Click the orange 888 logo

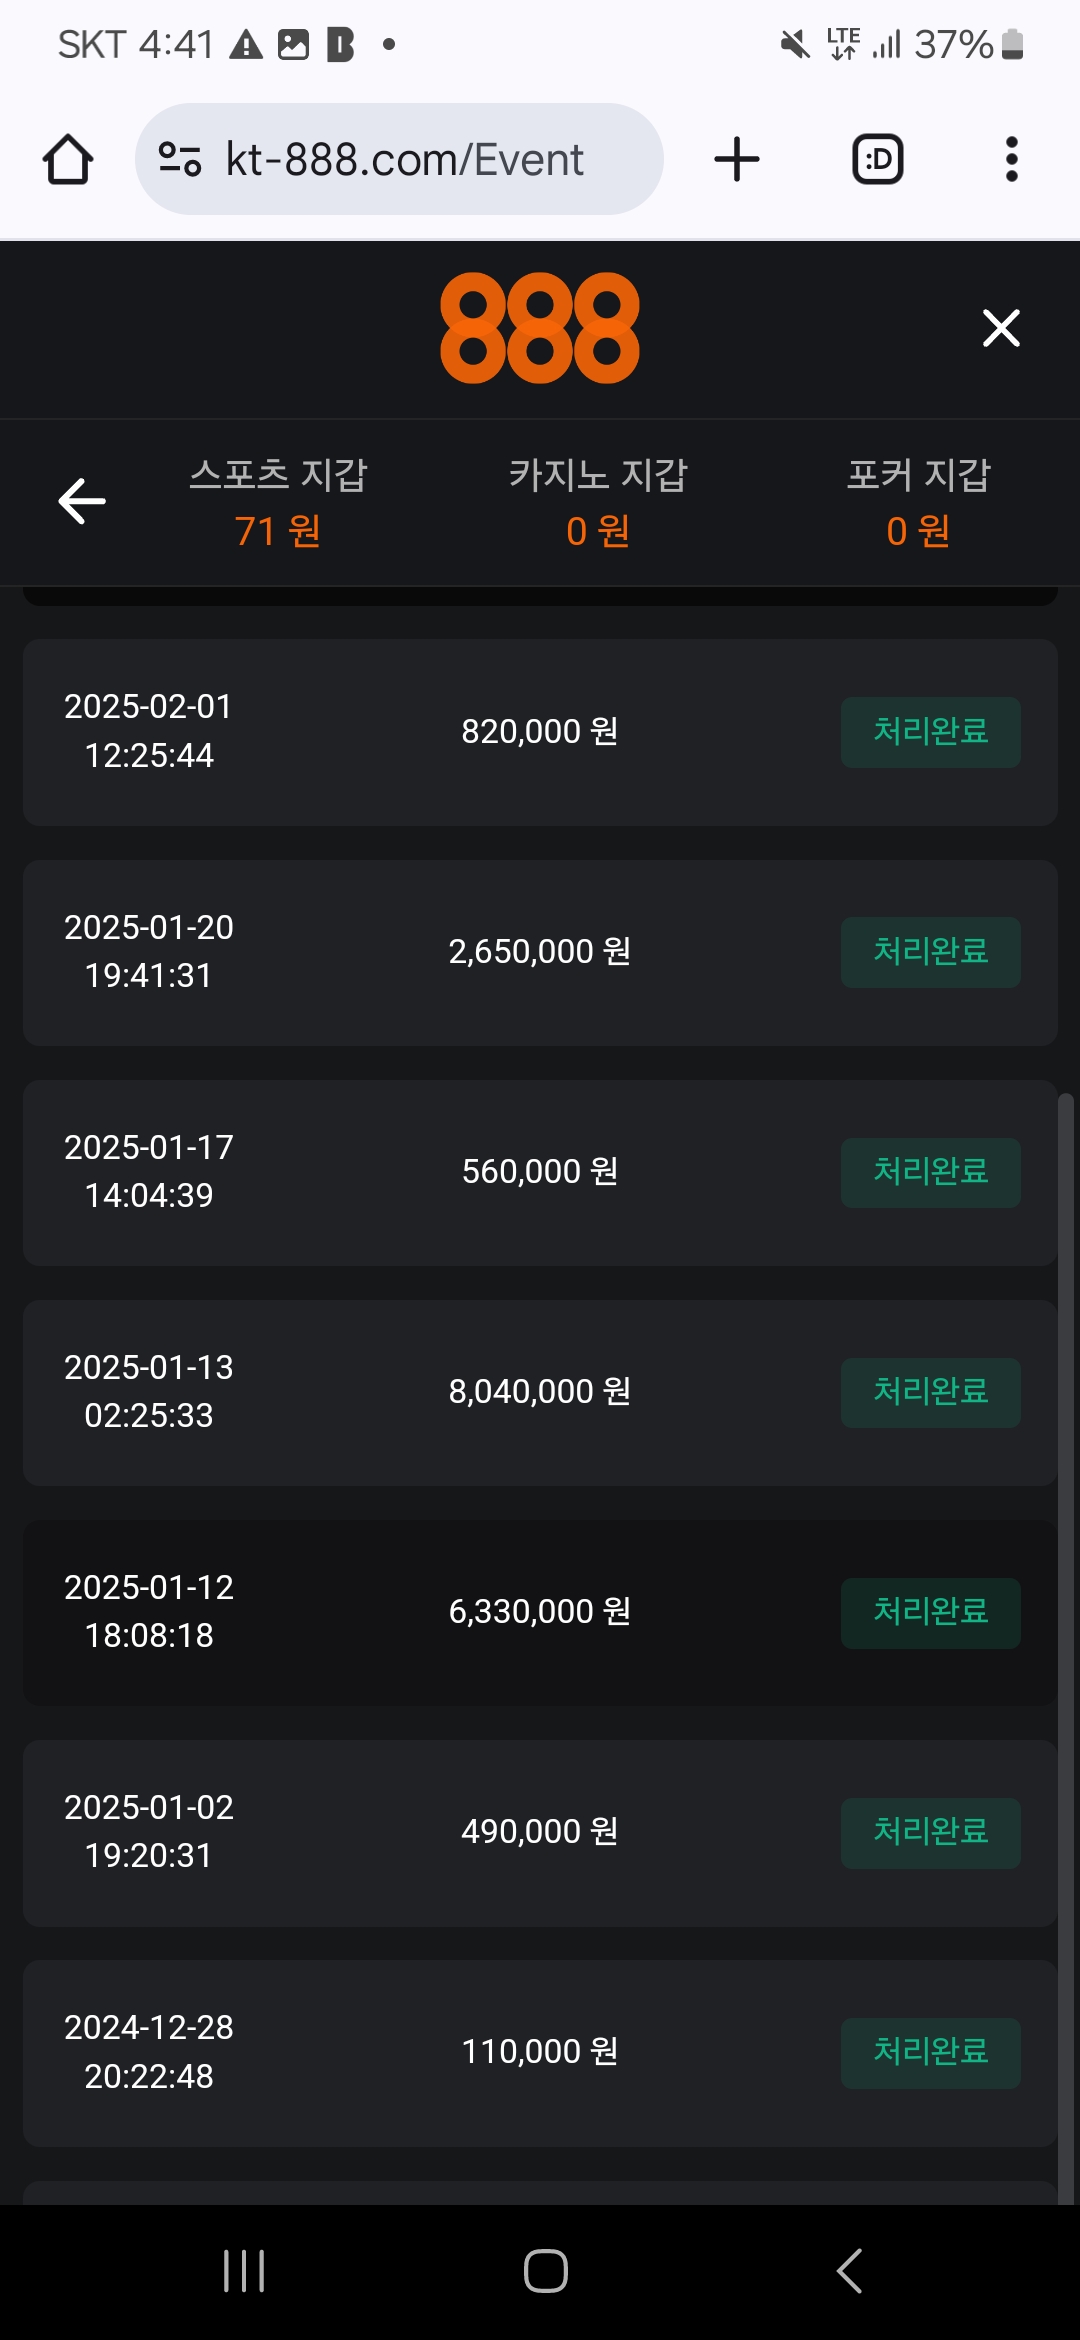[x=540, y=328]
